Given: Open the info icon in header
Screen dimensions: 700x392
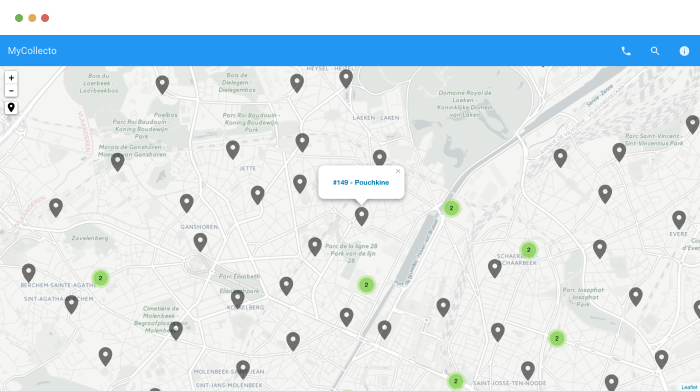Looking at the screenshot, I should [684, 51].
